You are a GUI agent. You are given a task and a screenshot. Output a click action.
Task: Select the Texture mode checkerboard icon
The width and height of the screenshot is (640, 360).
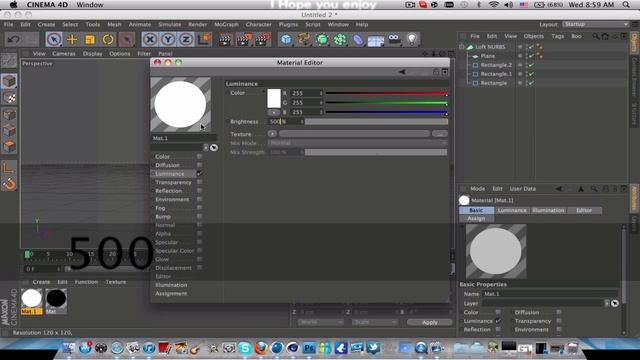[9, 98]
